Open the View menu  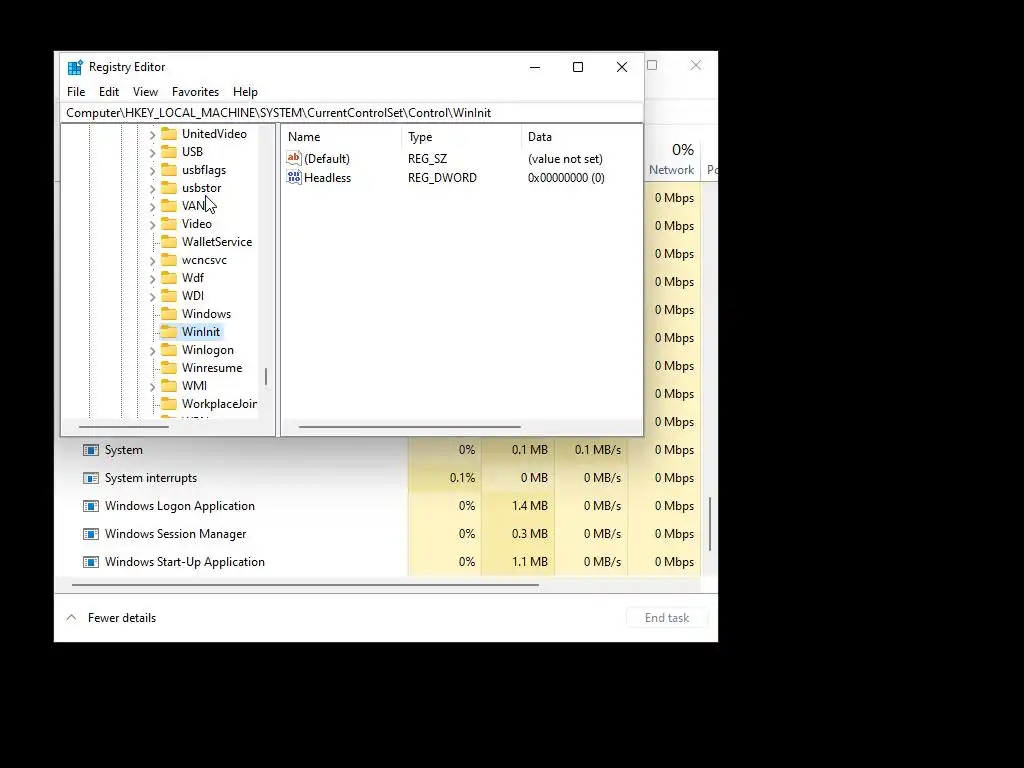145,92
